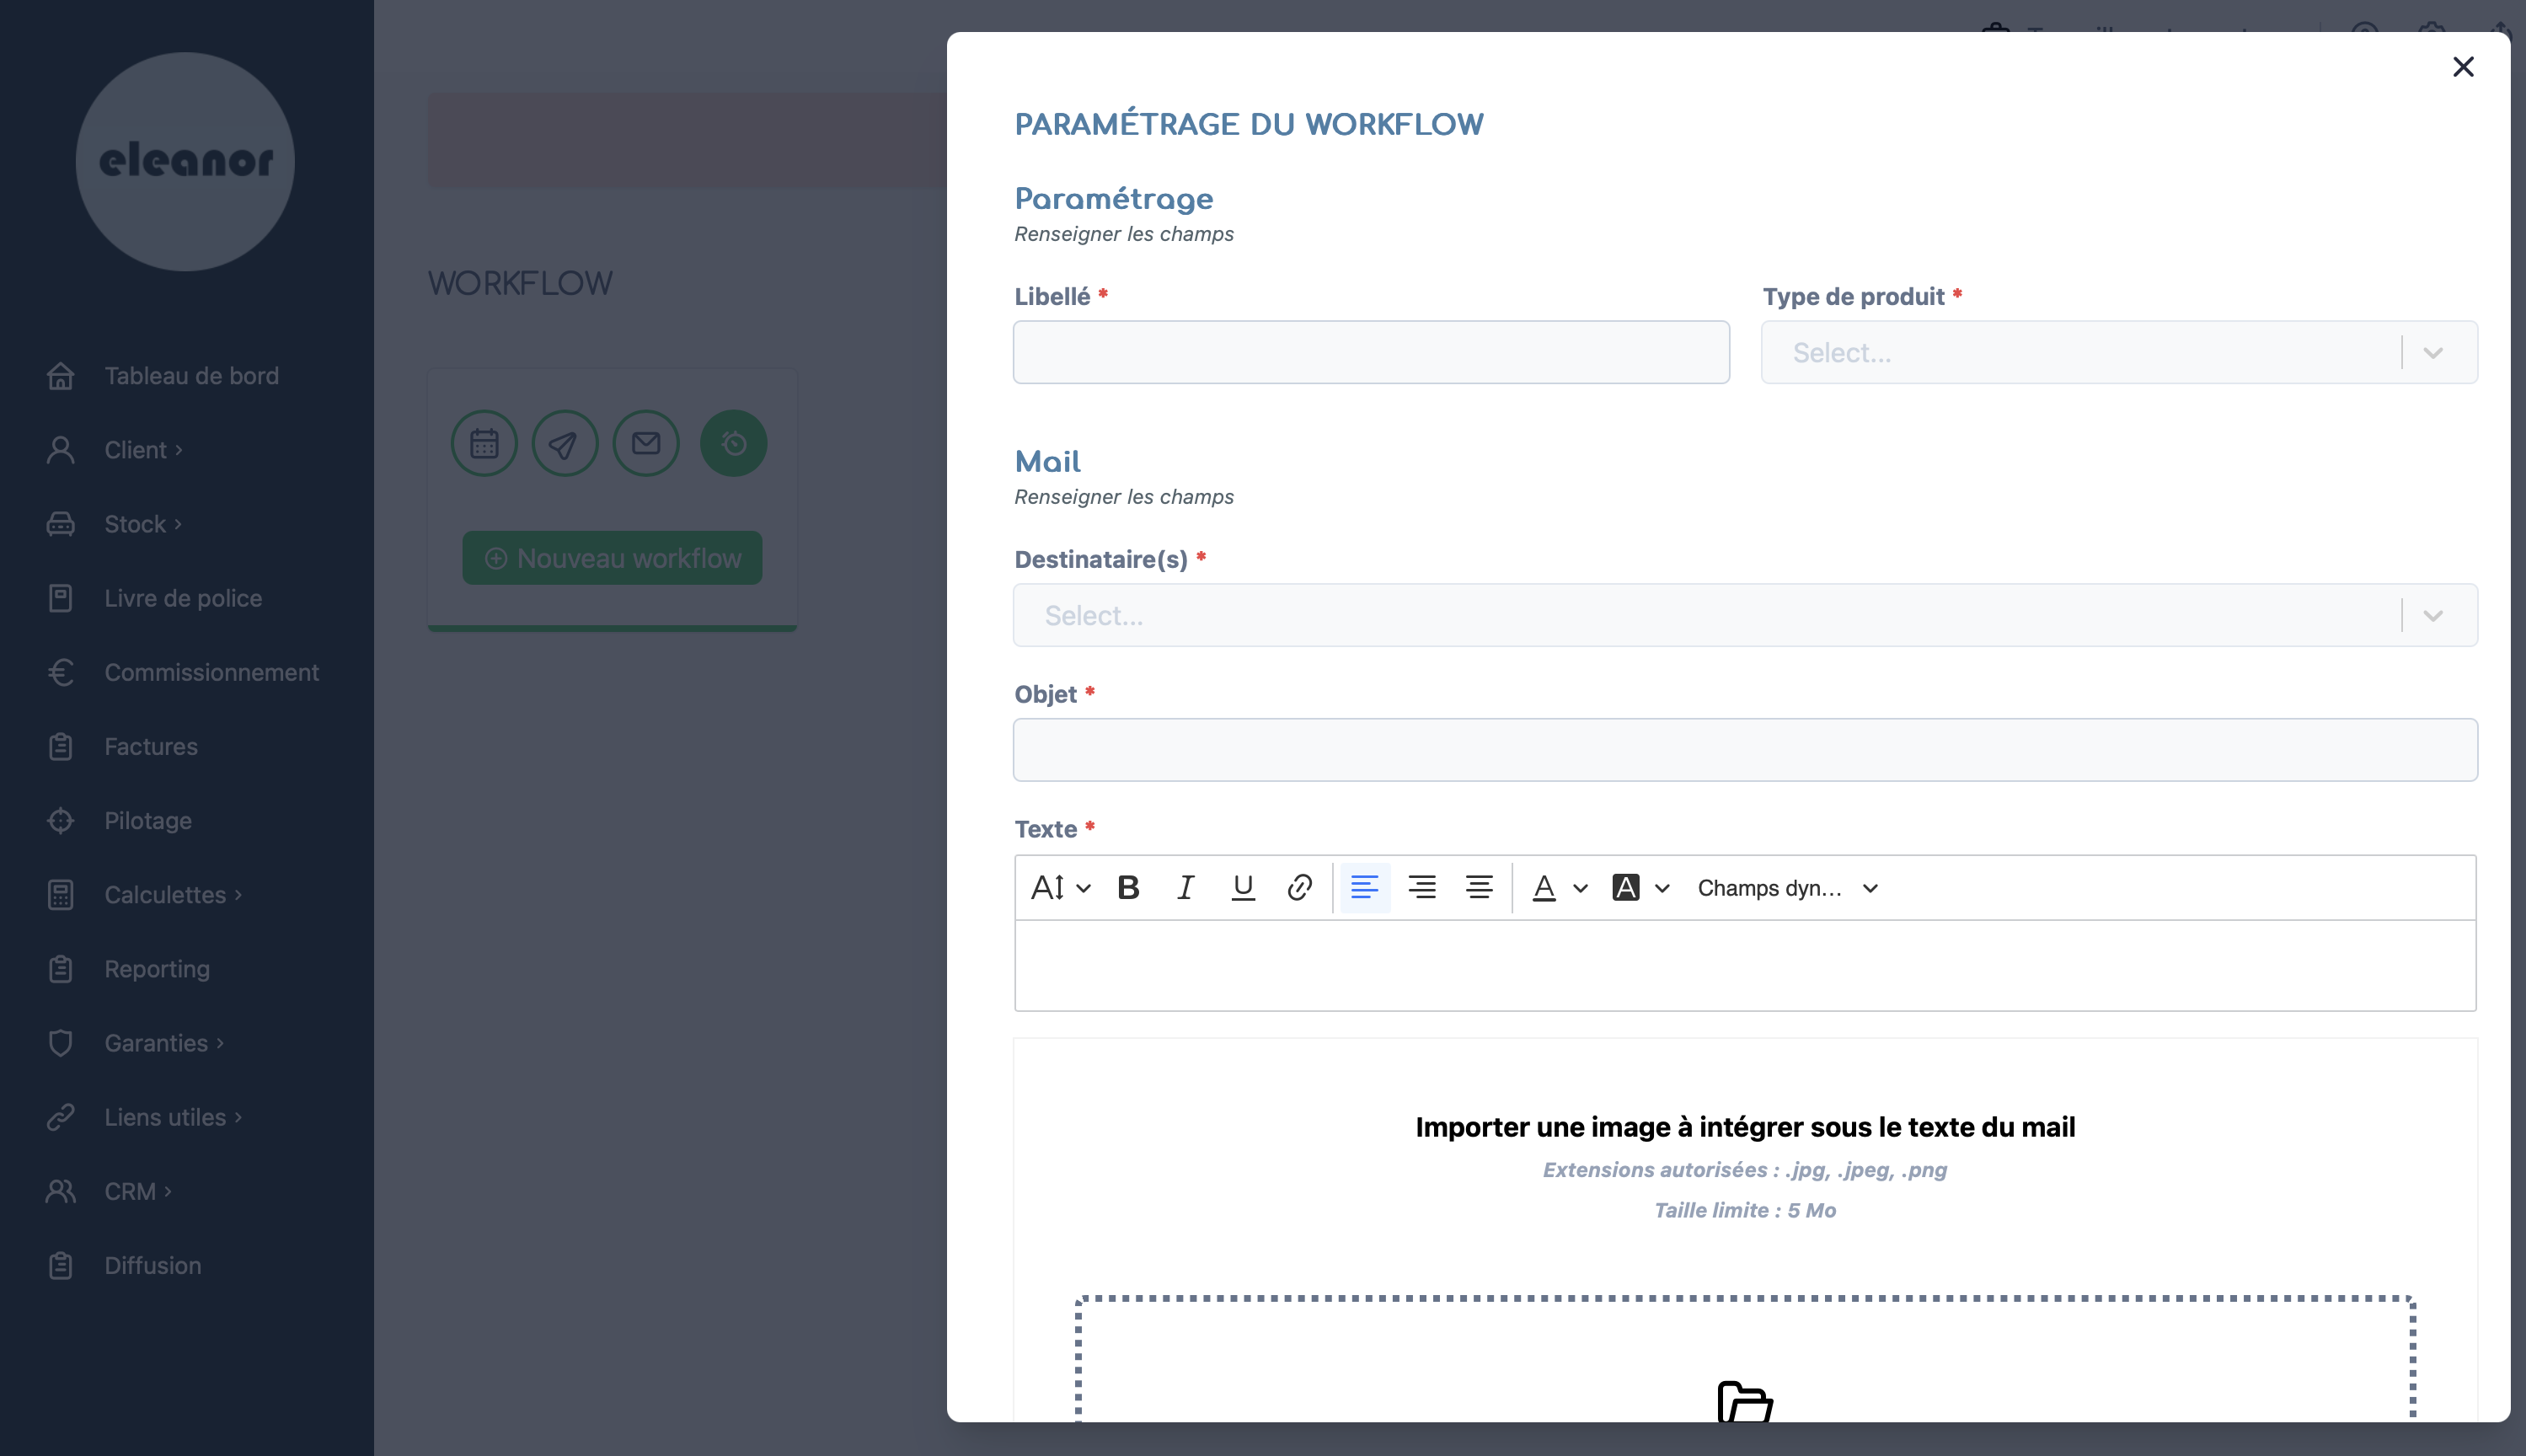This screenshot has width=2526, height=1456.
Task: Click the calendar icon in workflow
Action: 484,442
